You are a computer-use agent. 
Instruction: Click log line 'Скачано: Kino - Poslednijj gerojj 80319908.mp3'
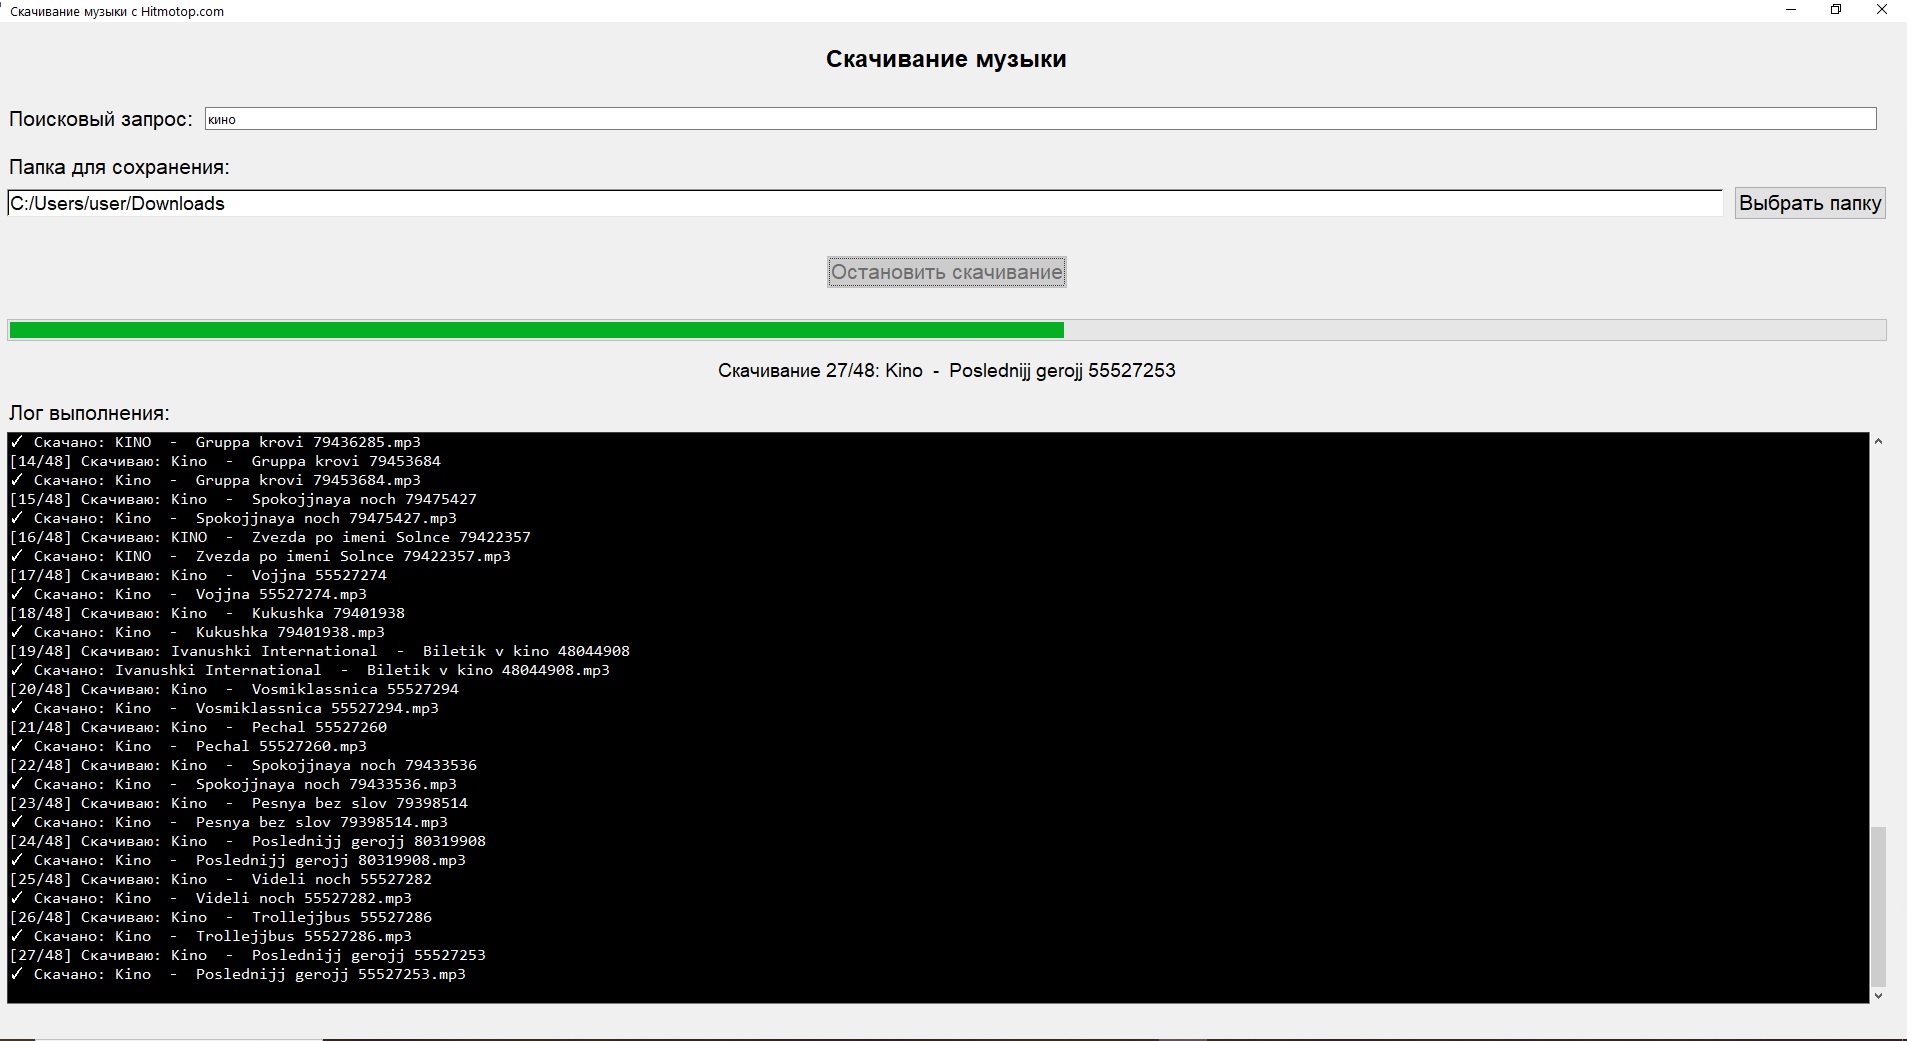[x=238, y=860]
